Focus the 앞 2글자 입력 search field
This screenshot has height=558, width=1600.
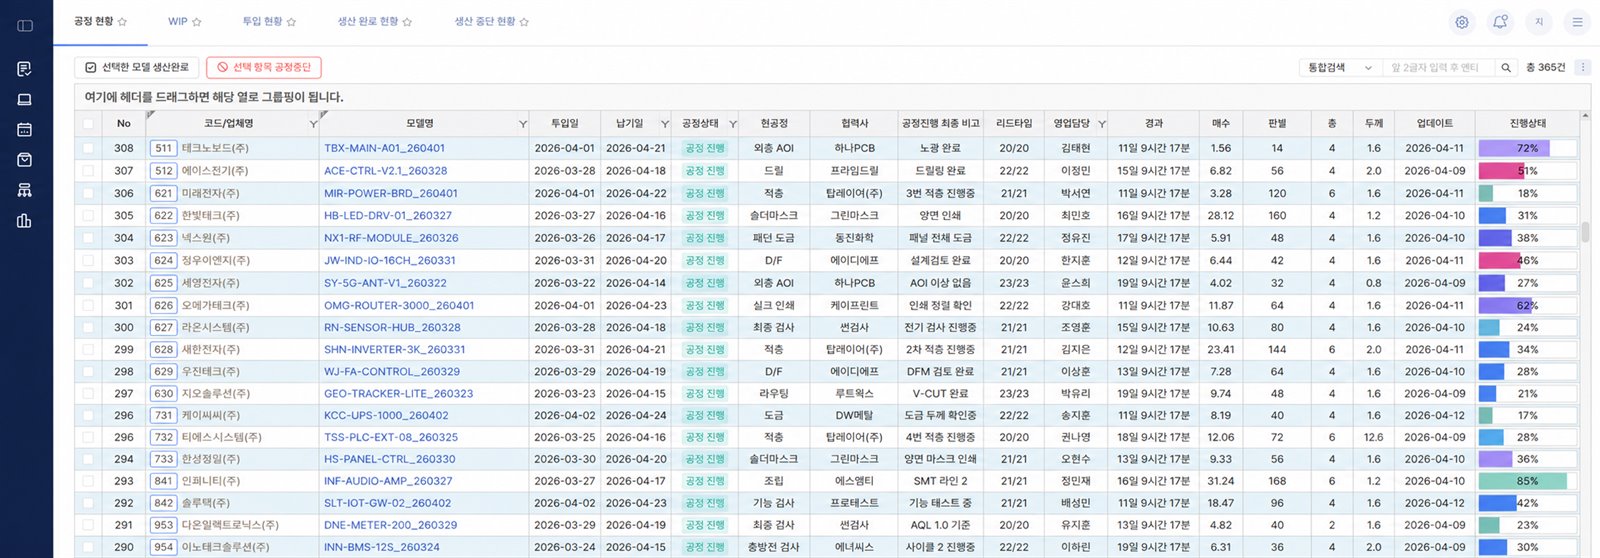(1439, 68)
